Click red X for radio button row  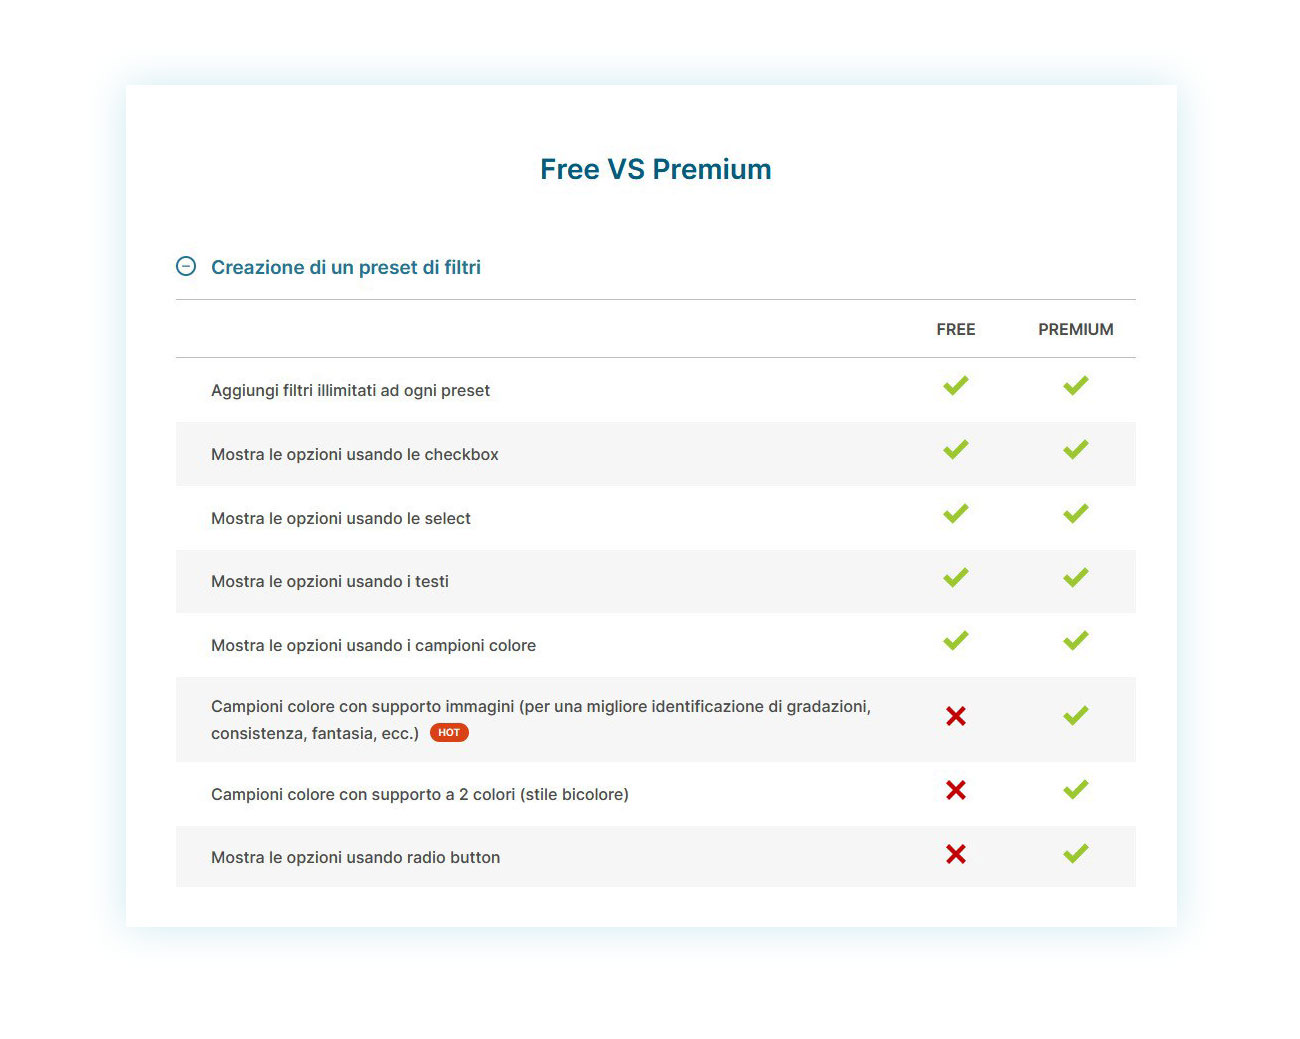(x=956, y=854)
